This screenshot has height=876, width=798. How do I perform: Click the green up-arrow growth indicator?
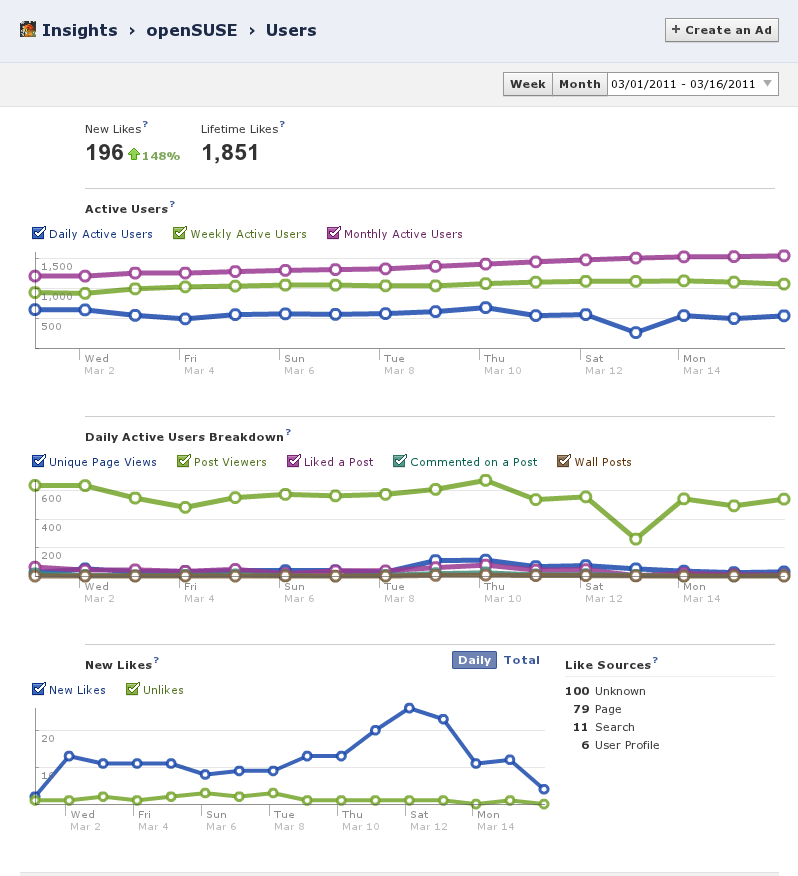(x=133, y=155)
